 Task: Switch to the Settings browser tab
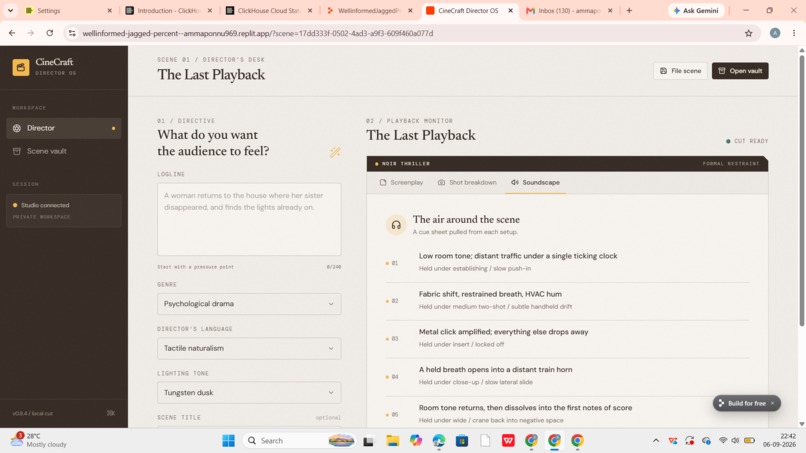(68, 10)
